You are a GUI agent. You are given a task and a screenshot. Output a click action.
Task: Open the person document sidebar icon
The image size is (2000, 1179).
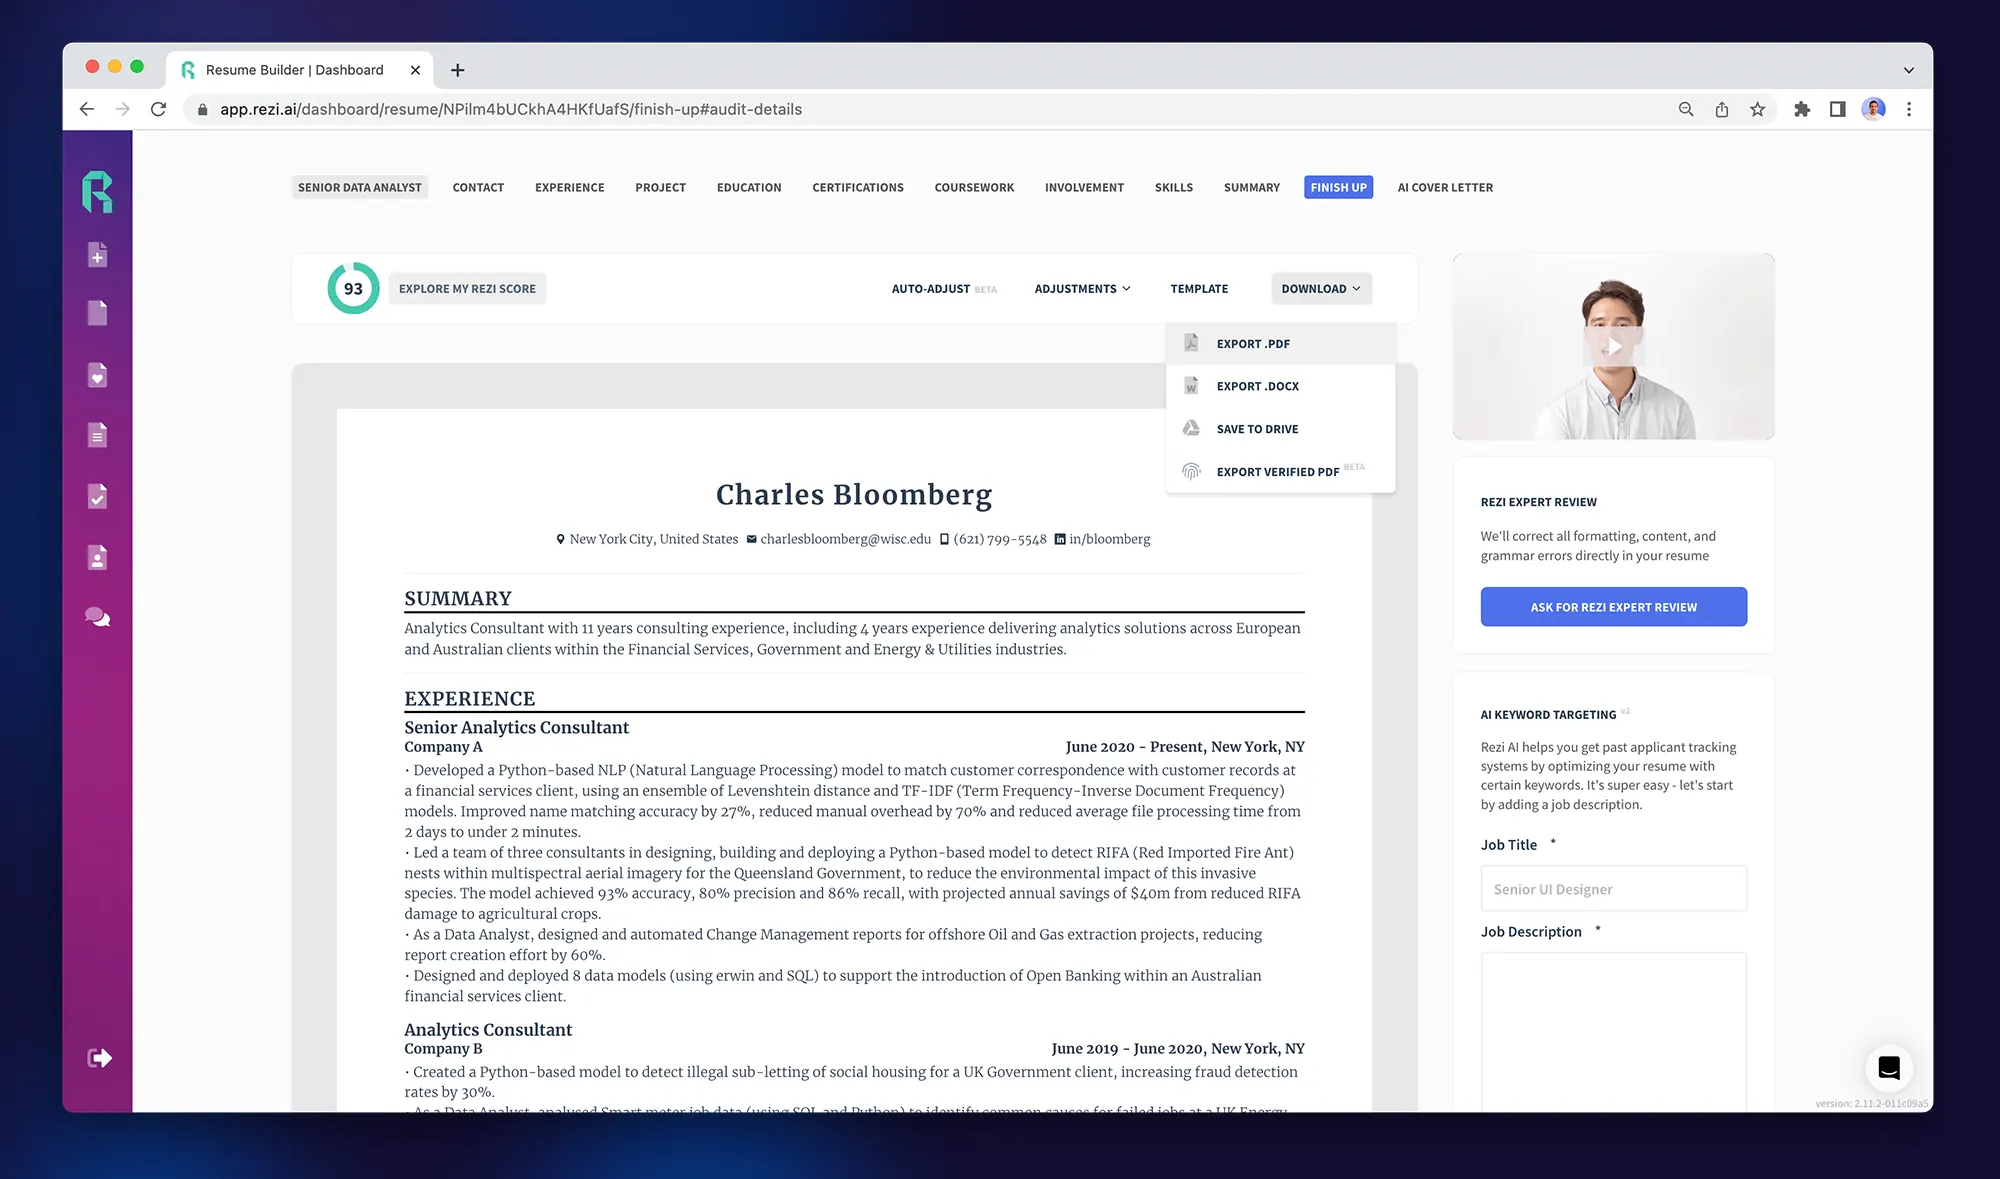(x=97, y=557)
